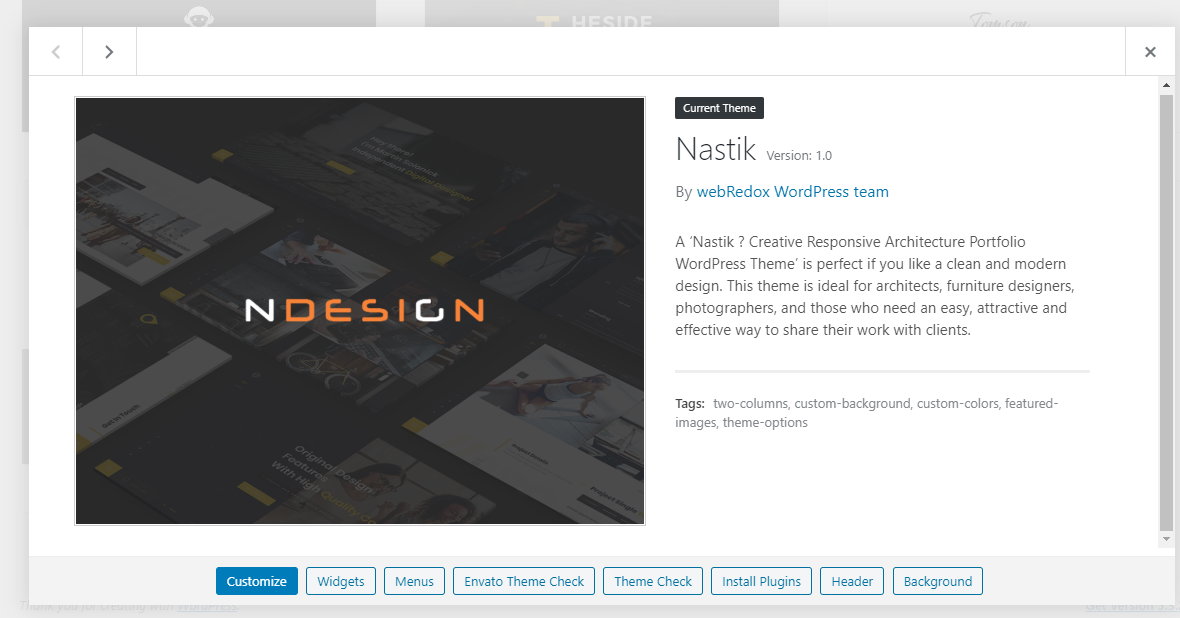This screenshot has width=1180, height=618.
Task: Close the theme details overlay
Action: tap(1150, 52)
